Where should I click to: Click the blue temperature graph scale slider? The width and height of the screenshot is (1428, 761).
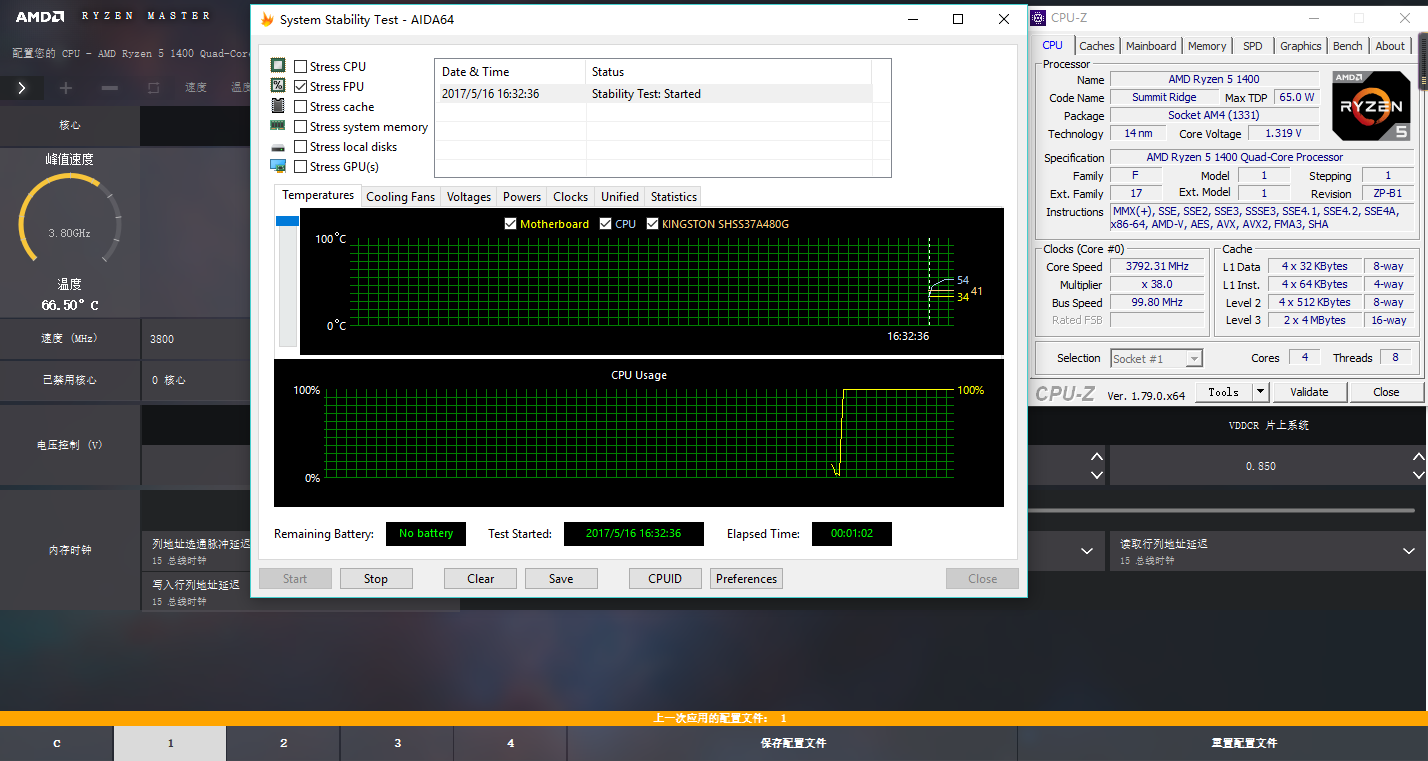point(287,221)
